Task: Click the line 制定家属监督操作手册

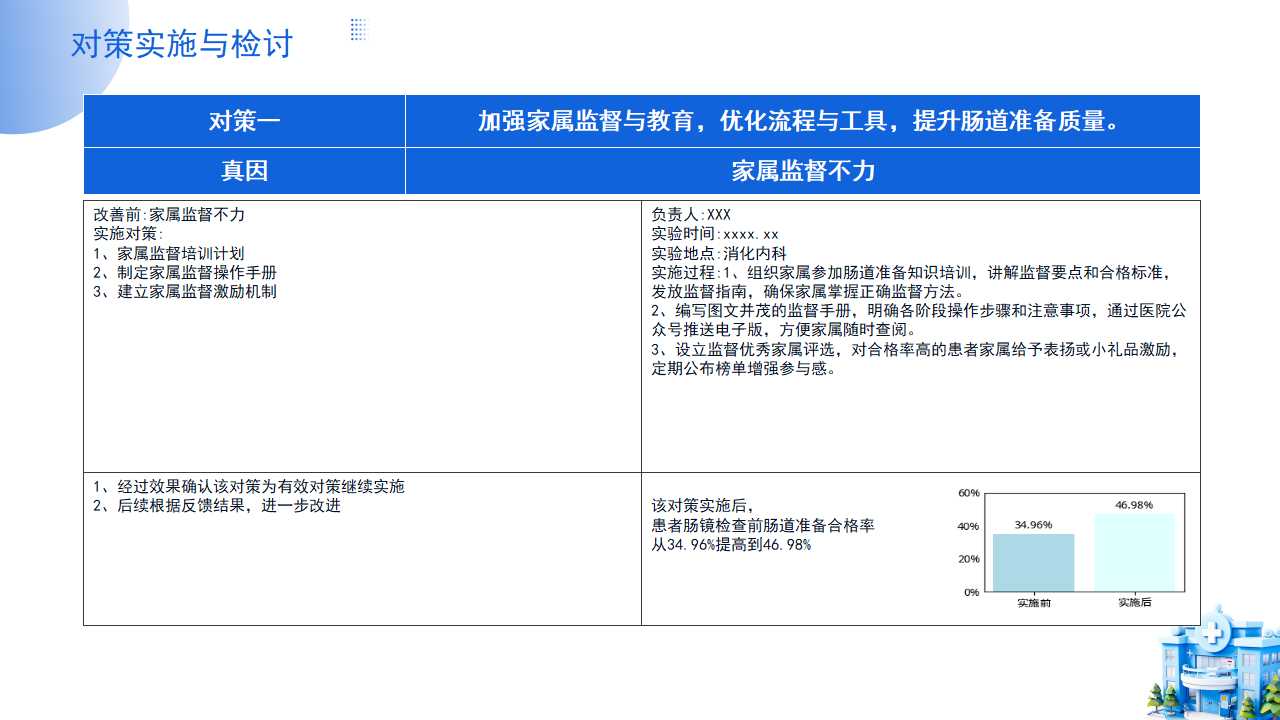Action: [x=185, y=272]
